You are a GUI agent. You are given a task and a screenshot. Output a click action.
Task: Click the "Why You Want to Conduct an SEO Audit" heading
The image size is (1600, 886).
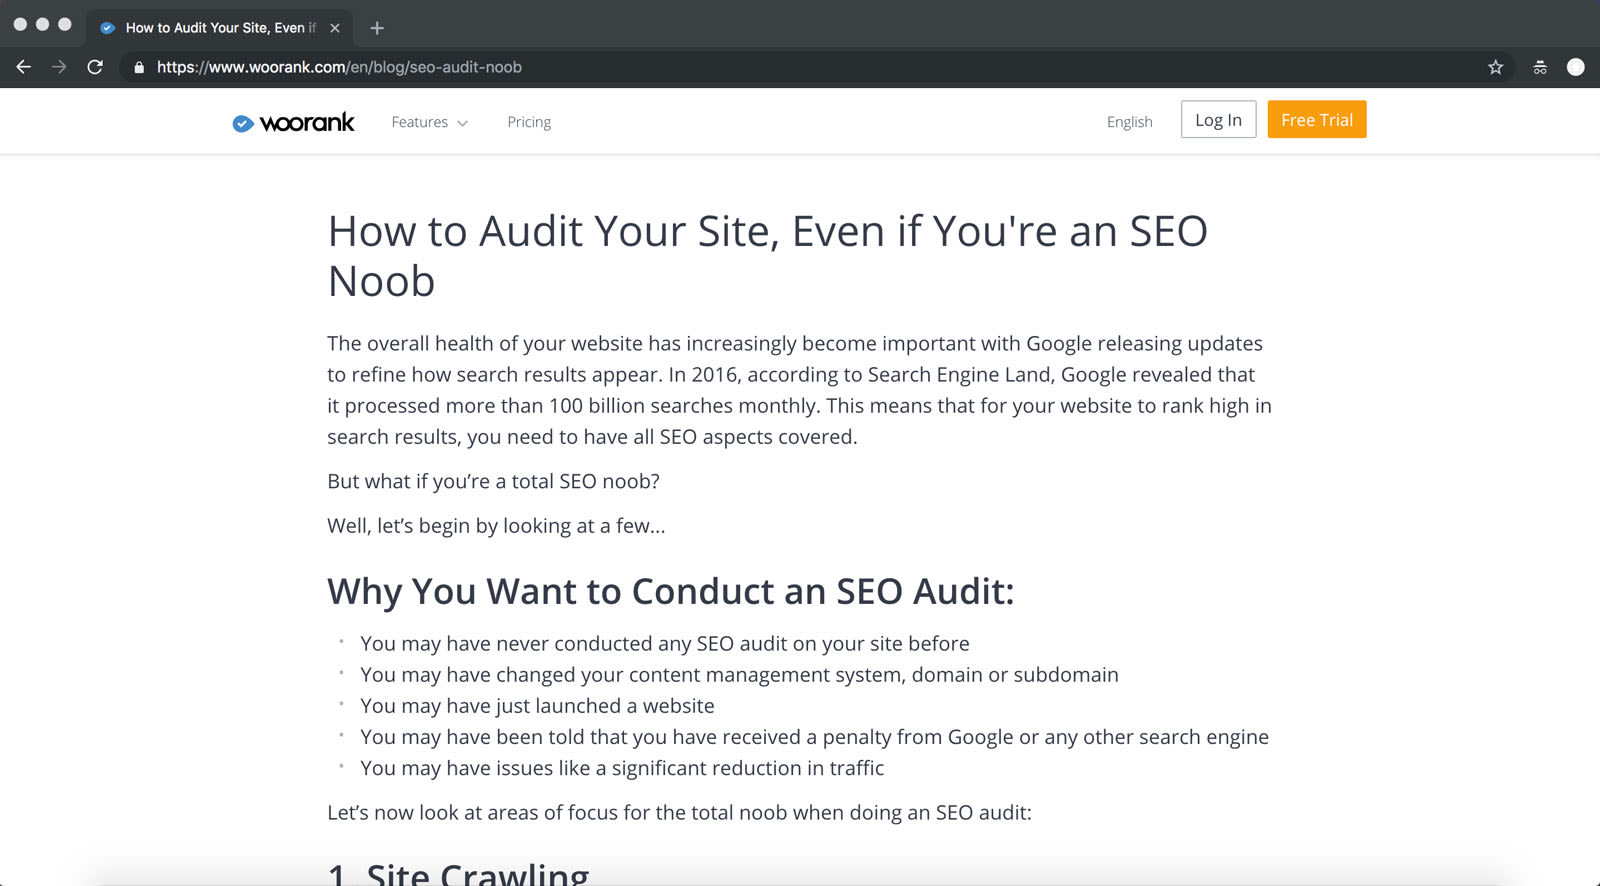click(x=670, y=592)
